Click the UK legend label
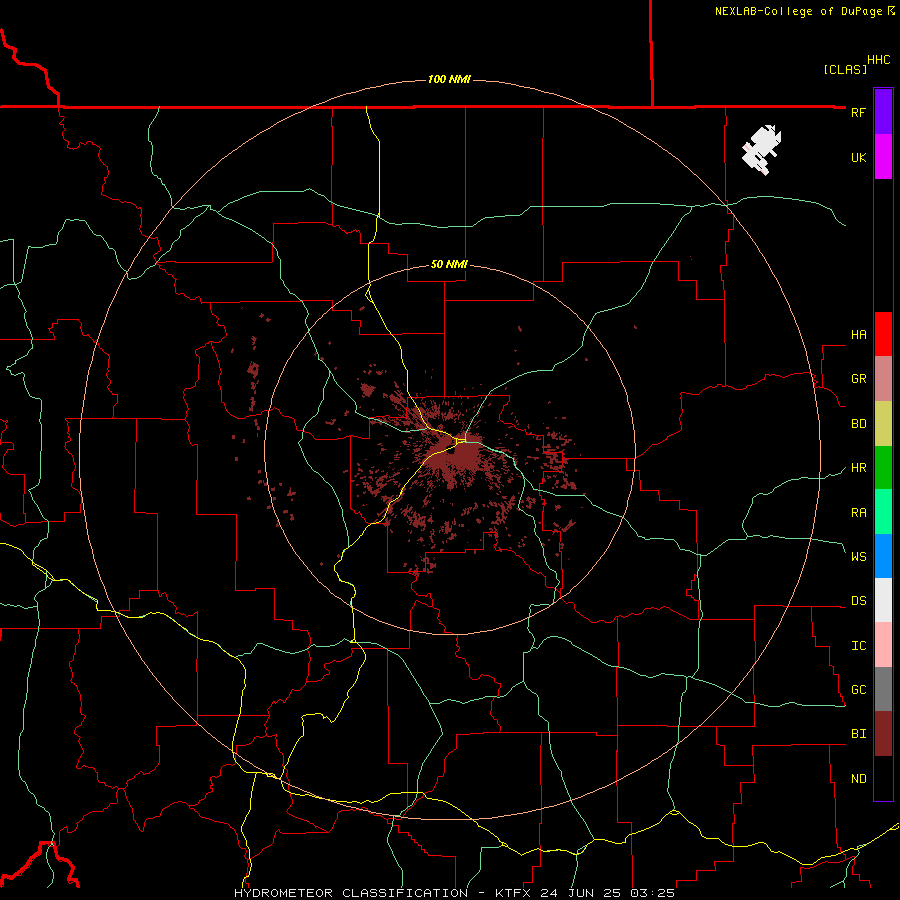The width and height of the screenshot is (900, 900). point(858,157)
